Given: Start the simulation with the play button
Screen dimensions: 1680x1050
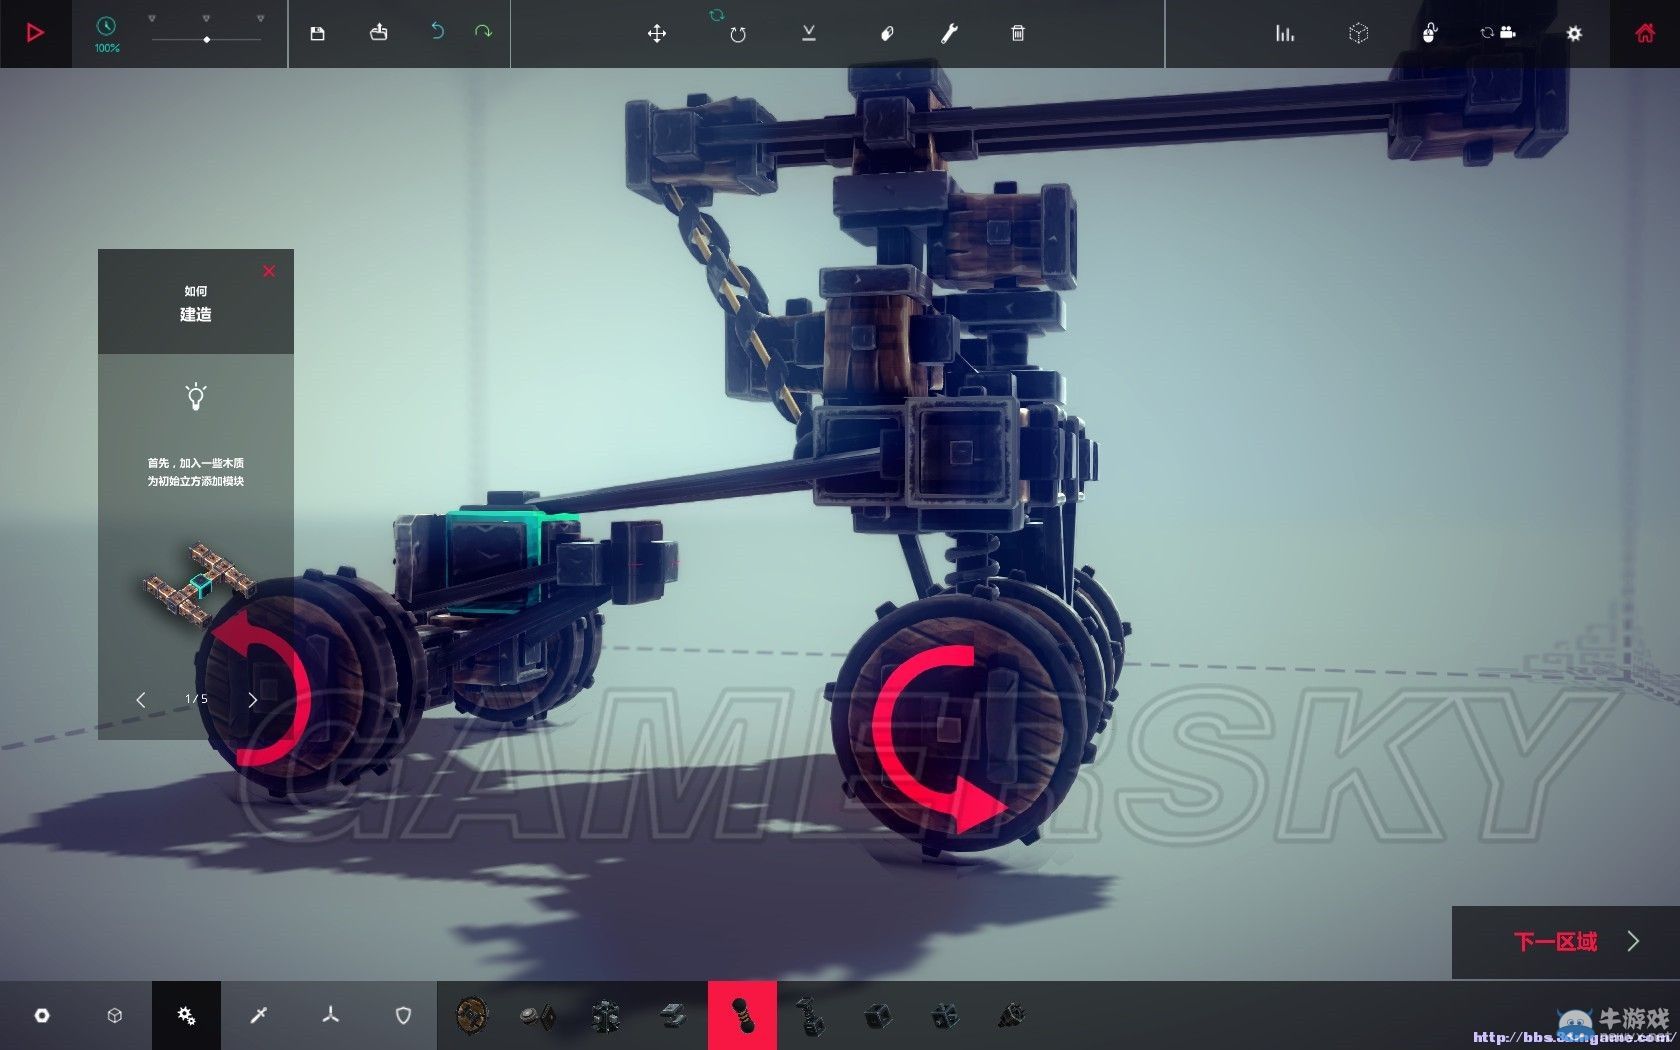Looking at the screenshot, I should tap(35, 33).
